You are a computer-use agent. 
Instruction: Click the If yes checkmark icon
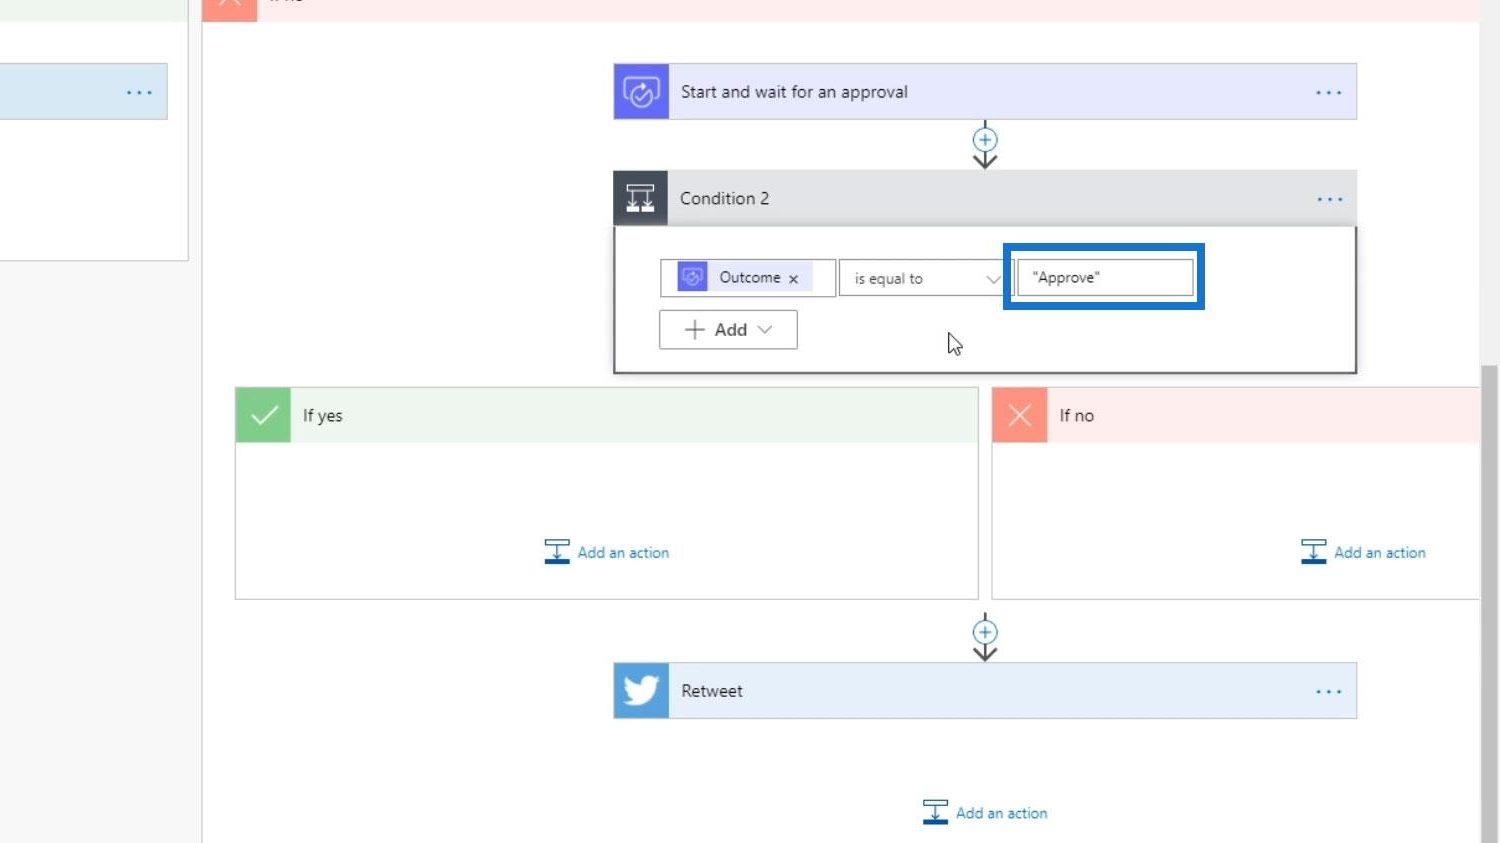point(263,415)
